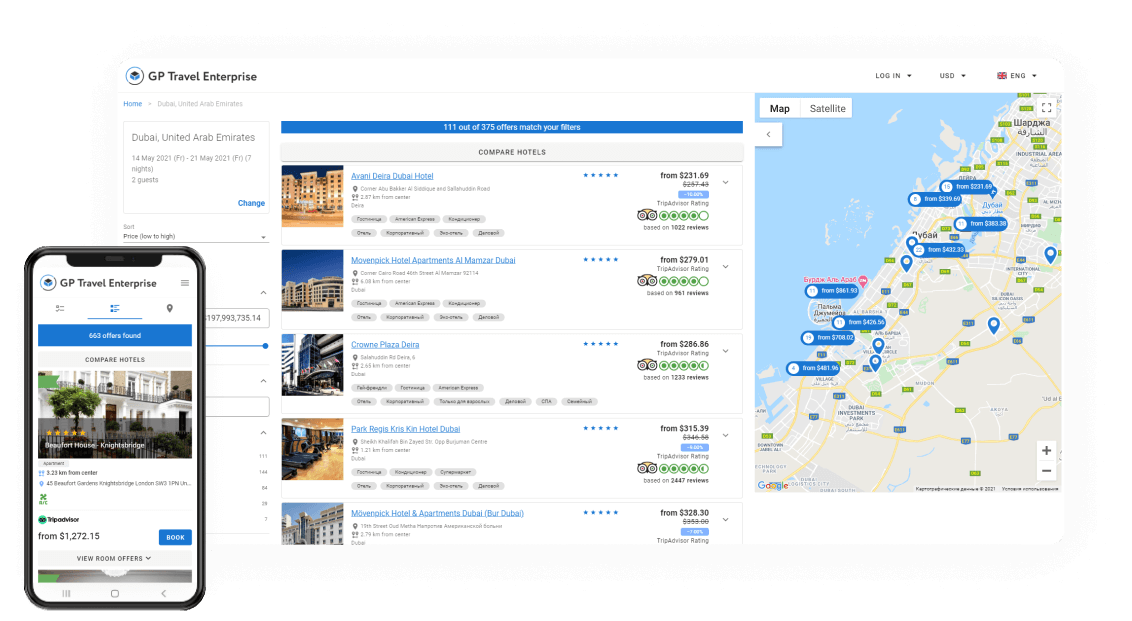The image size is (1132, 621).
Task: Select the map marker labeled from $426.56
Action: click(x=859, y=323)
